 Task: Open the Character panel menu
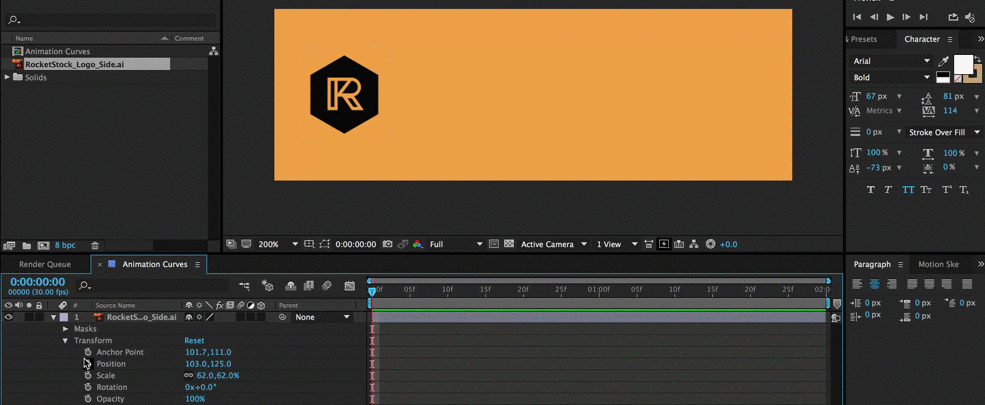pos(950,39)
